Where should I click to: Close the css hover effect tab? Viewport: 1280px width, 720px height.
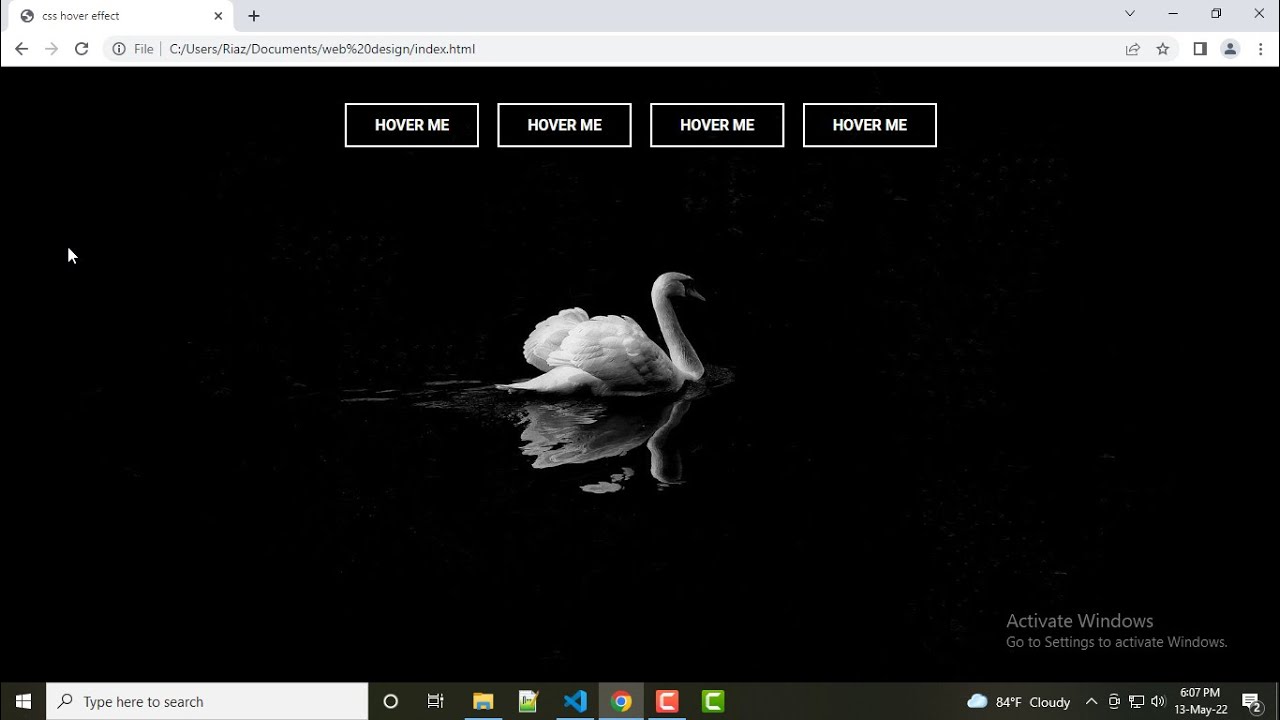pyautogui.click(x=218, y=16)
